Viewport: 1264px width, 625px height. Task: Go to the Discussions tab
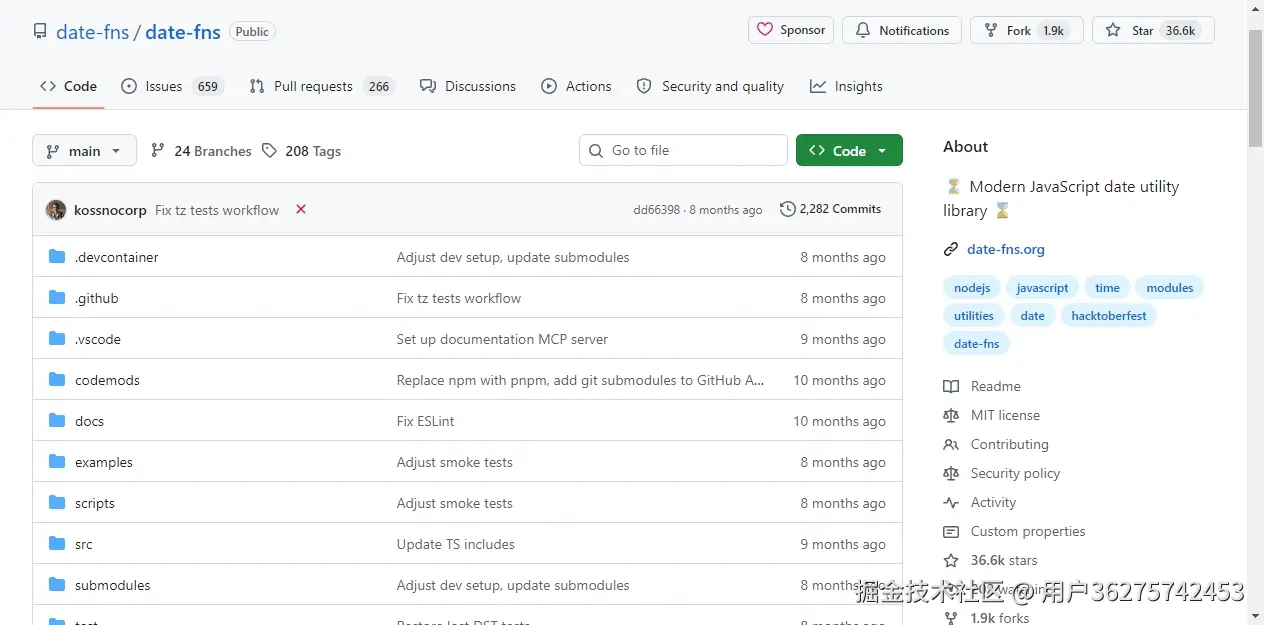pos(468,86)
